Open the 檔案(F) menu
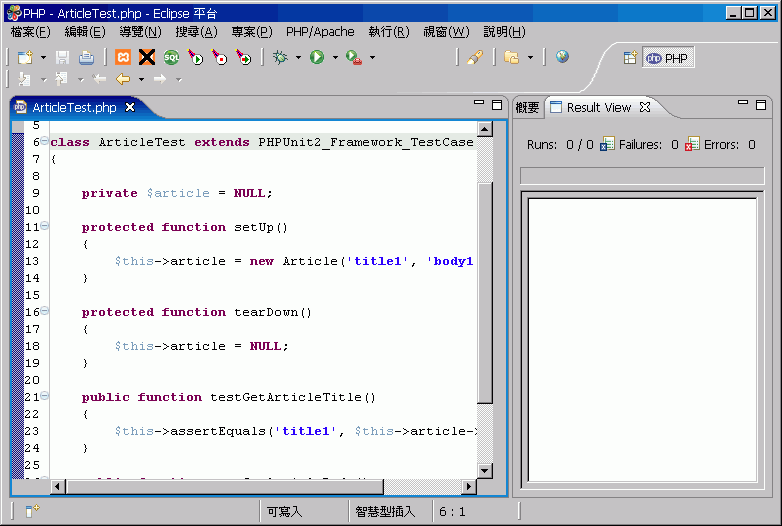 point(30,32)
